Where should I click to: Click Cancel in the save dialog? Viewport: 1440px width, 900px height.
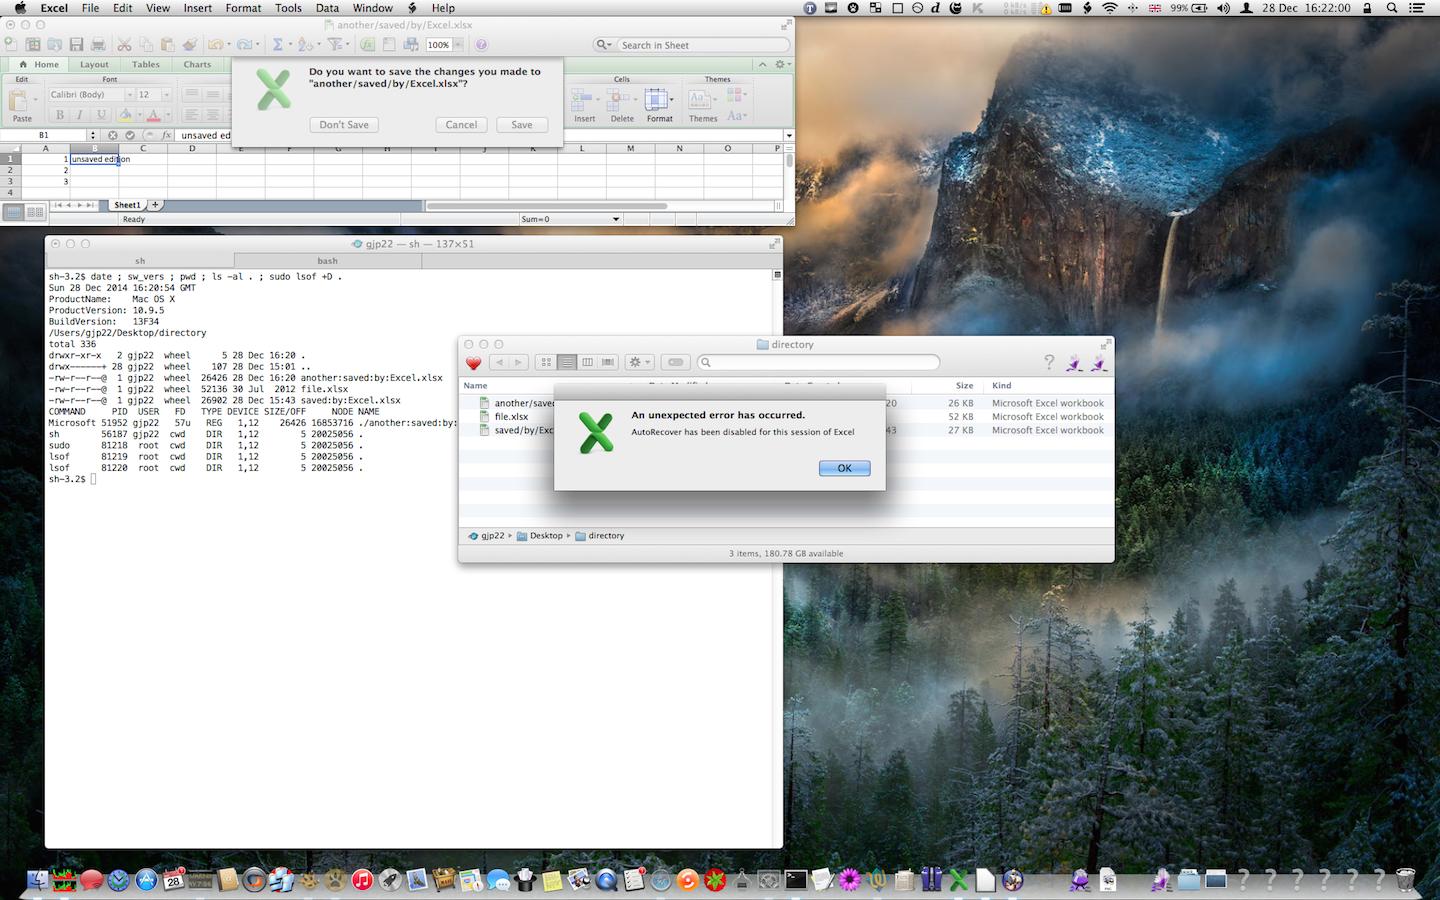[461, 125]
